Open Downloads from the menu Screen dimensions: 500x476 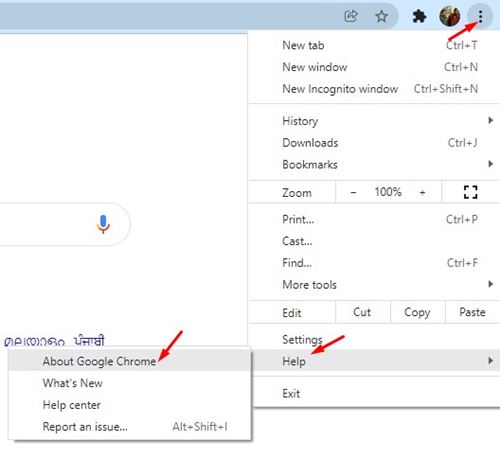[x=374, y=143]
